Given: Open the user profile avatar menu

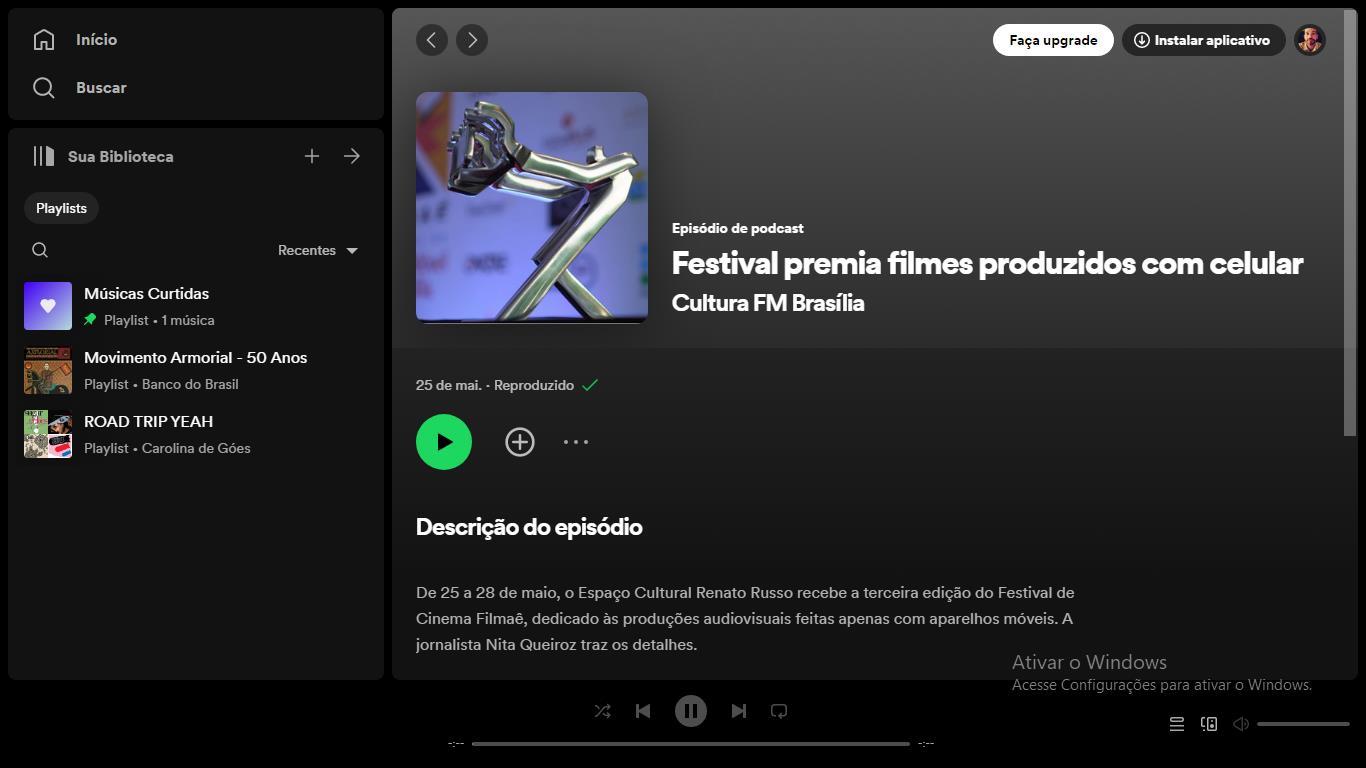Looking at the screenshot, I should [x=1310, y=40].
